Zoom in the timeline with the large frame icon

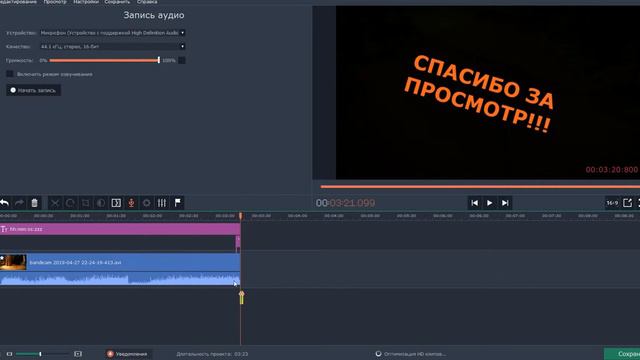click(x=78, y=354)
